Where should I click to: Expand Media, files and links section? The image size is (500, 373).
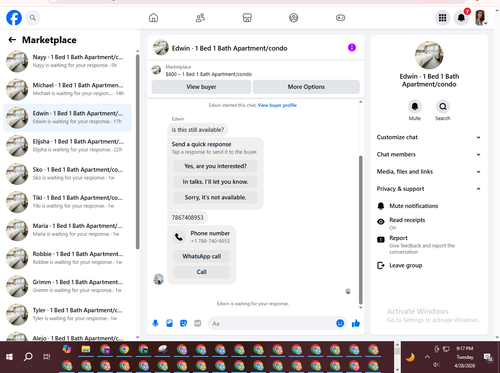429,172
